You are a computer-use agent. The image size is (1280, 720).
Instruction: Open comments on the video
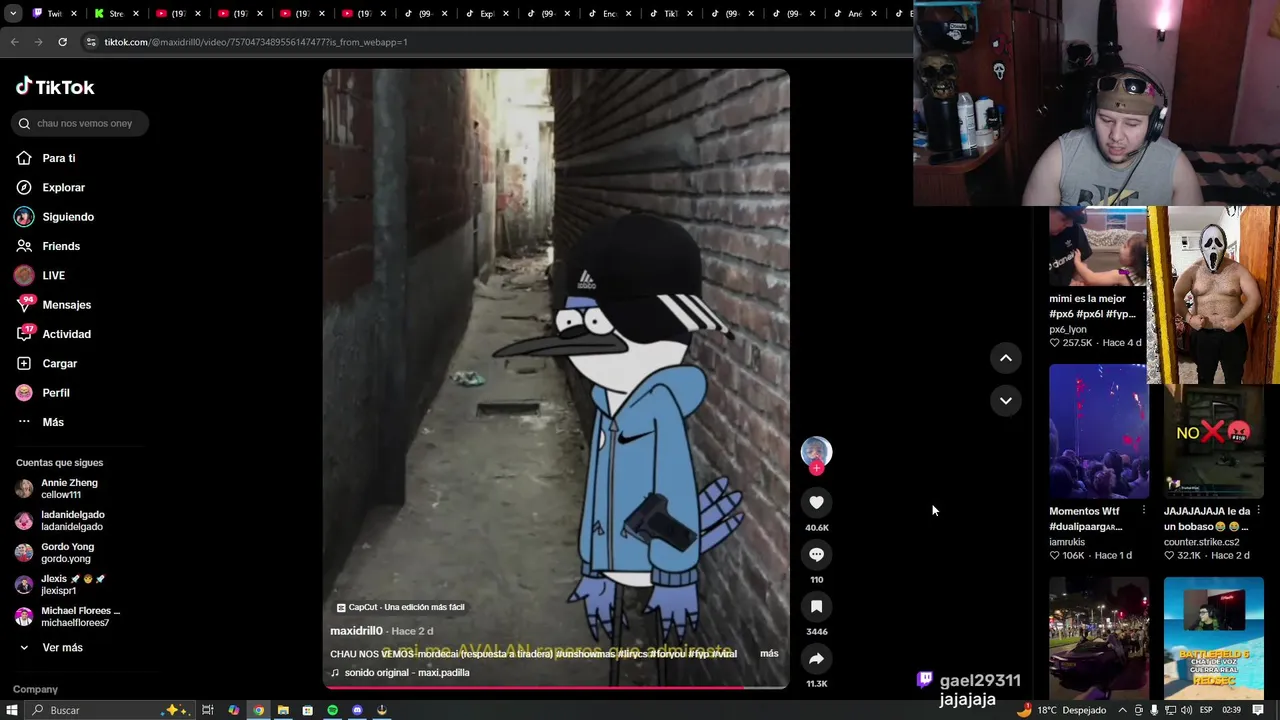(816, 555)
